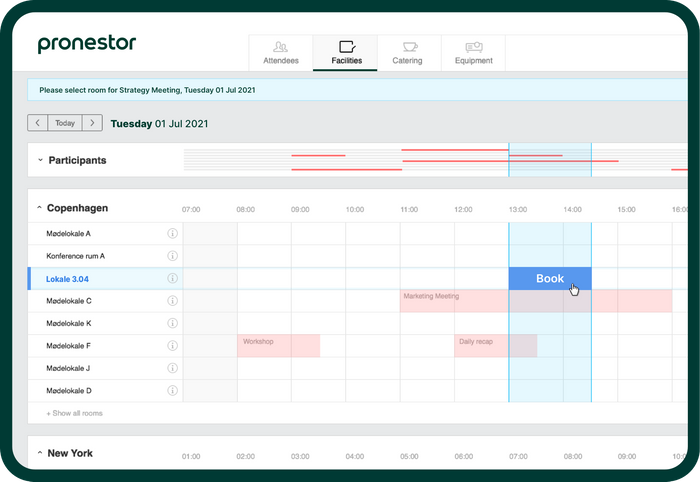
Task: Click the Attendees people icon
Action: [280, 46]
